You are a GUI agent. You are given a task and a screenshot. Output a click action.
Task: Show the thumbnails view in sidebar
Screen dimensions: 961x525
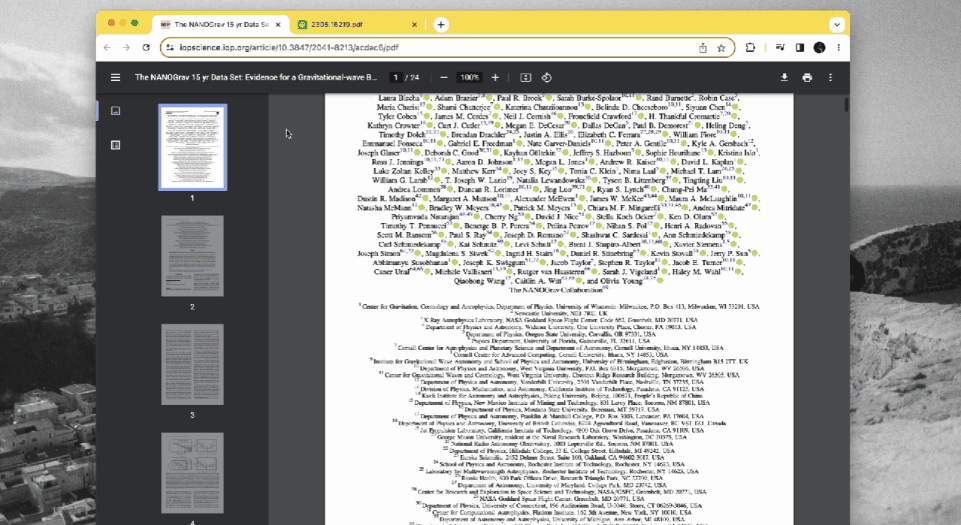tap(115, 111)
